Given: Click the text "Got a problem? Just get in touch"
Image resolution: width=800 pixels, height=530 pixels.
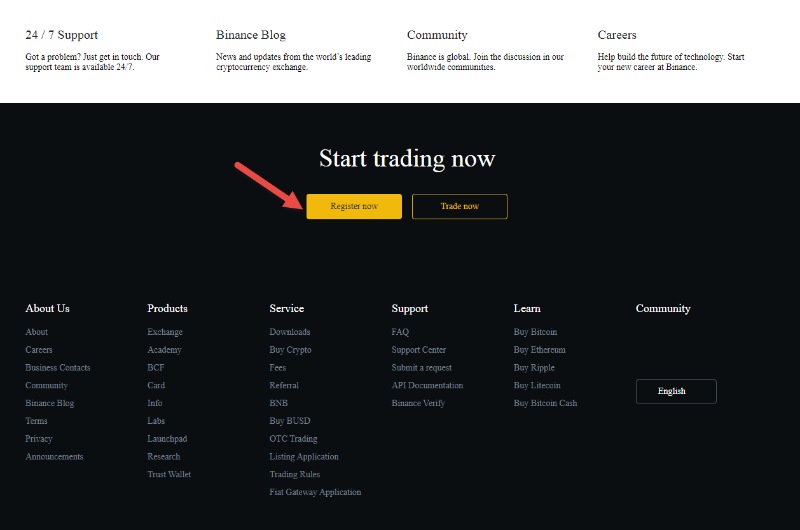Looking at the screenshot, I should 84,57.
